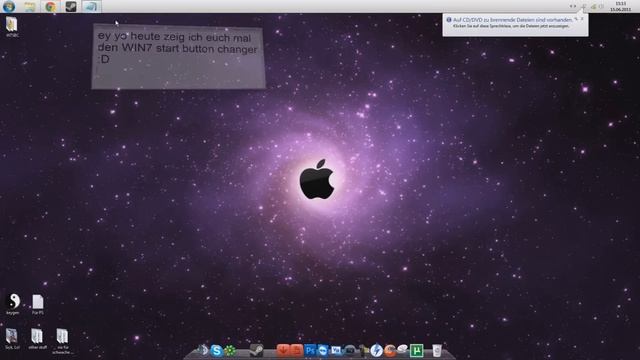Launch uTorrent from the dock
Screen dimensions: 640x360
[x=416, y=350]
